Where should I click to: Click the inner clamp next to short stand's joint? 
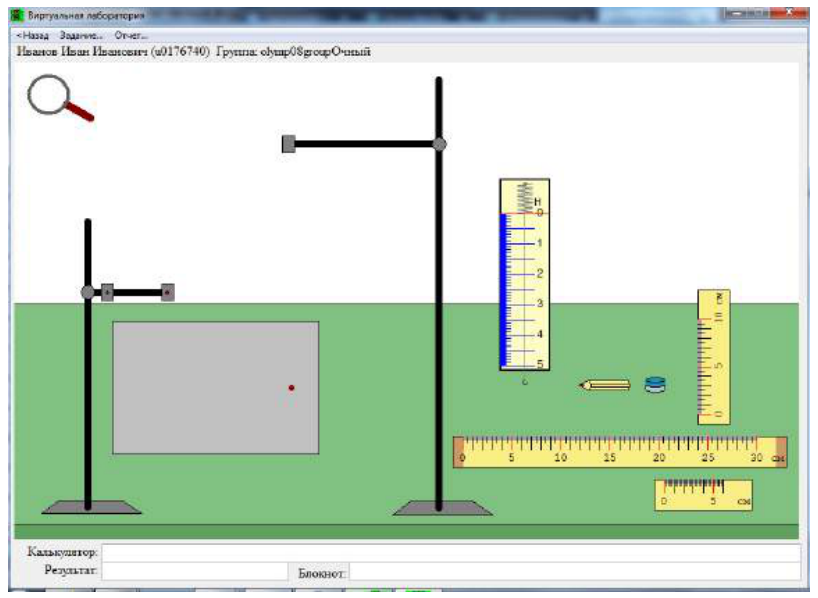pyautogui.click(x=107, y=293)
